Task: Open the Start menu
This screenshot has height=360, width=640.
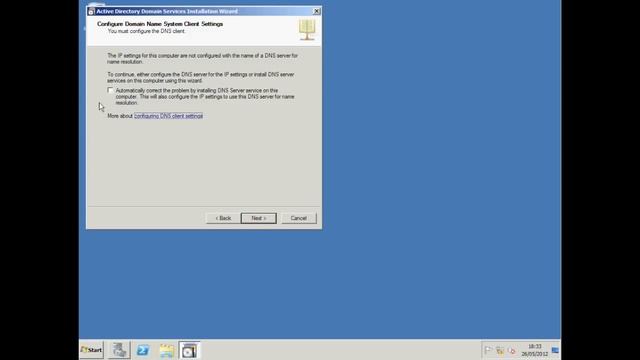Action: [91, 350]
